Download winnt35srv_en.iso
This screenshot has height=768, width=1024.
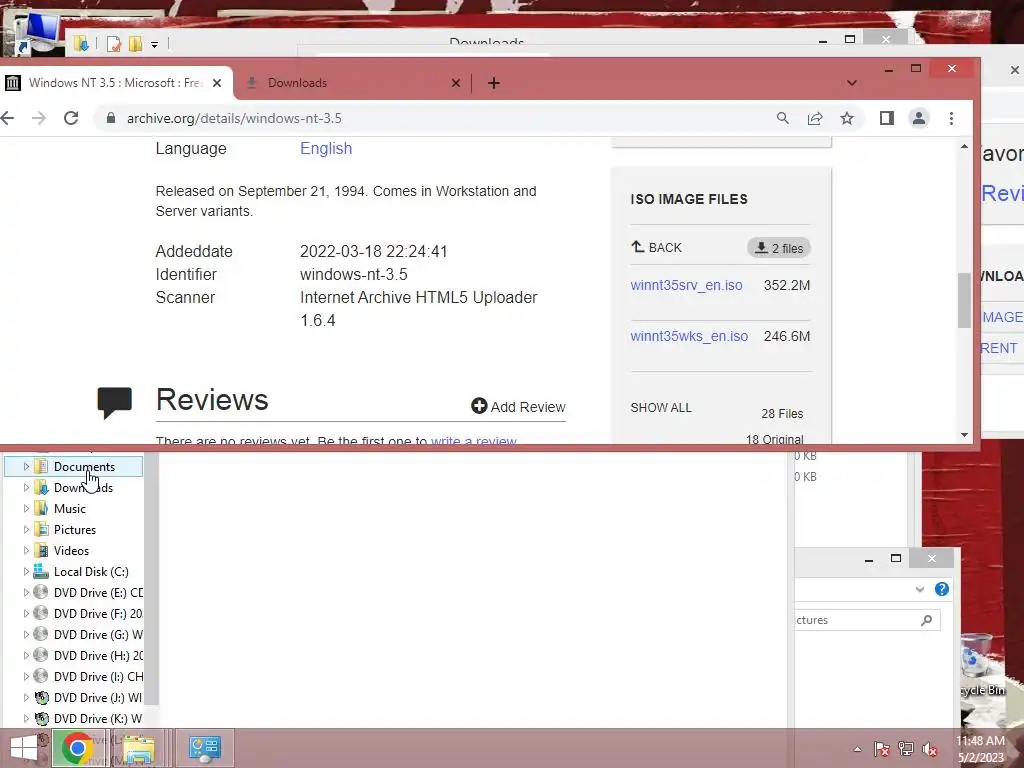(x=686, y=285)
